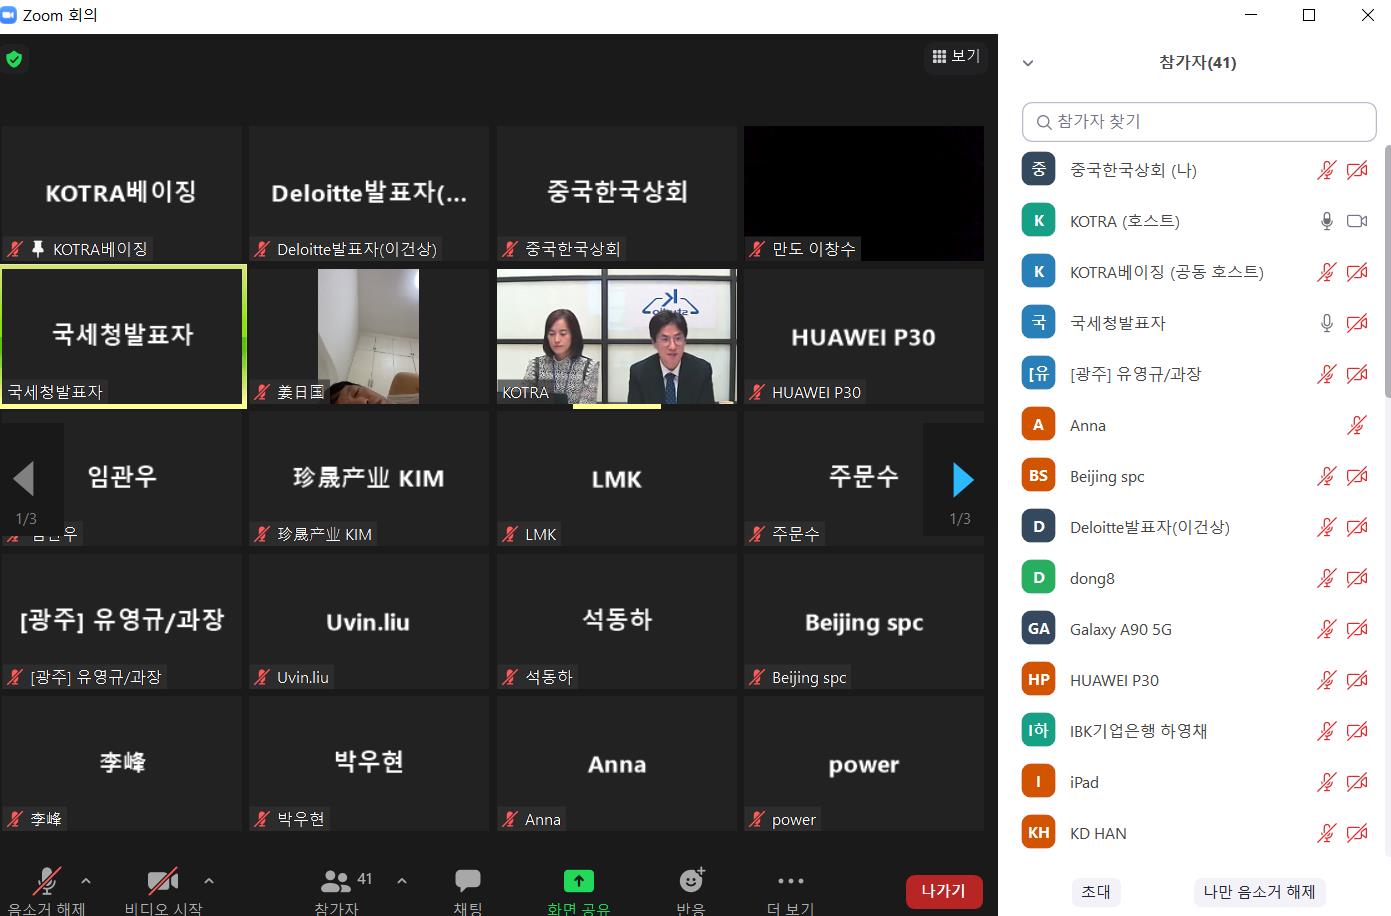Select the highlighted 국세청발표자 video tile
Viewport: 1391px width, 916px height.
tap(123, 336)
